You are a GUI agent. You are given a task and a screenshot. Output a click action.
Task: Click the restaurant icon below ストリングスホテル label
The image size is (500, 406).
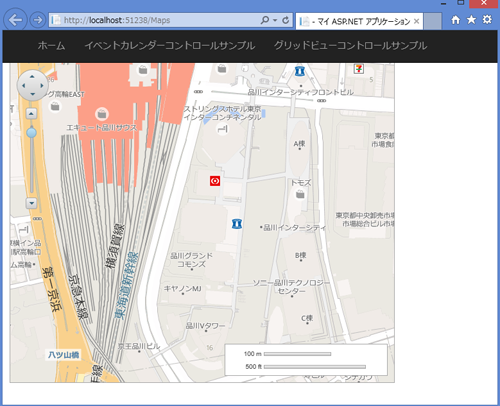coord(222,129)
